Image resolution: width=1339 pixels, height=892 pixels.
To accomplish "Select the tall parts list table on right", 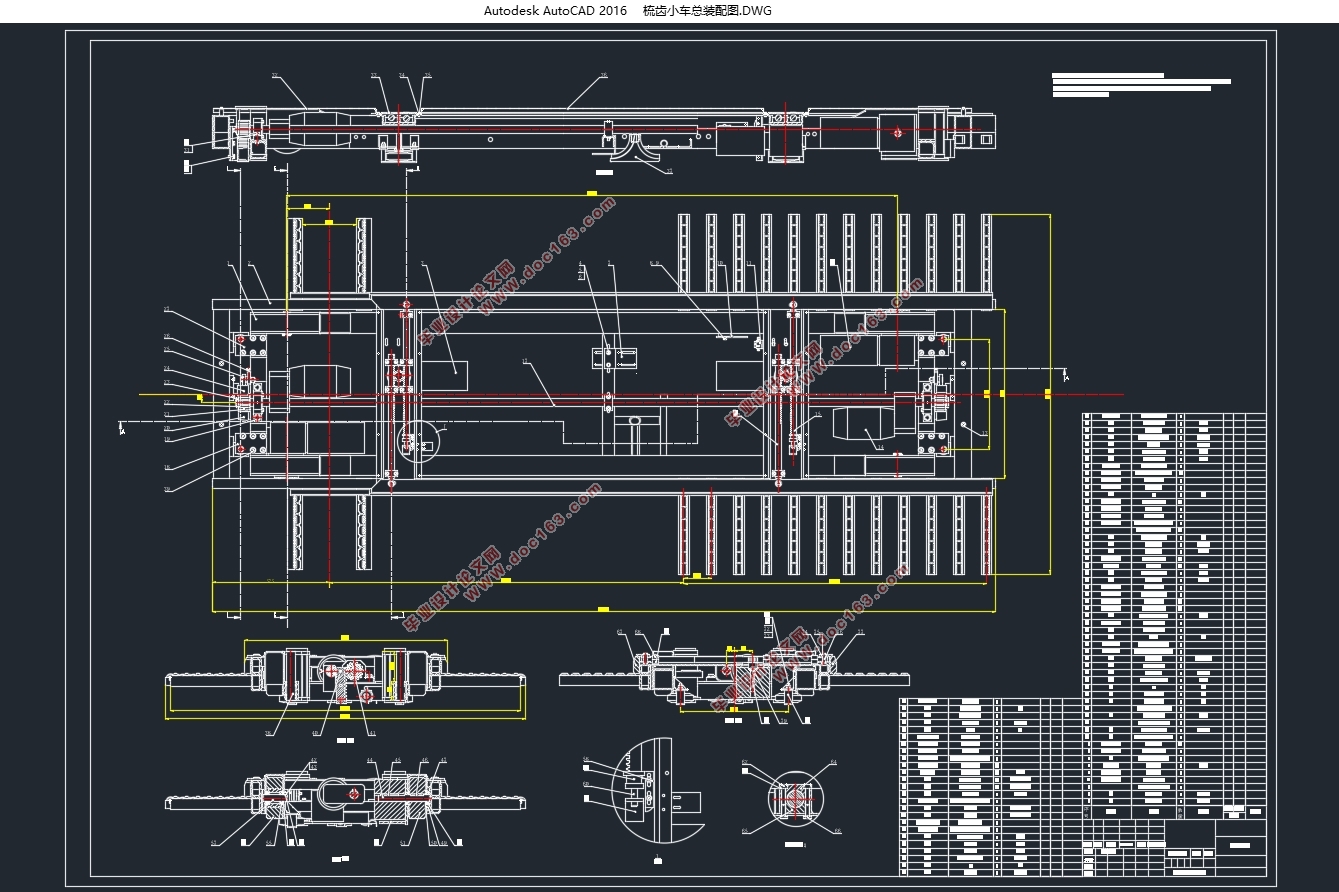I will pos(1174,615).
